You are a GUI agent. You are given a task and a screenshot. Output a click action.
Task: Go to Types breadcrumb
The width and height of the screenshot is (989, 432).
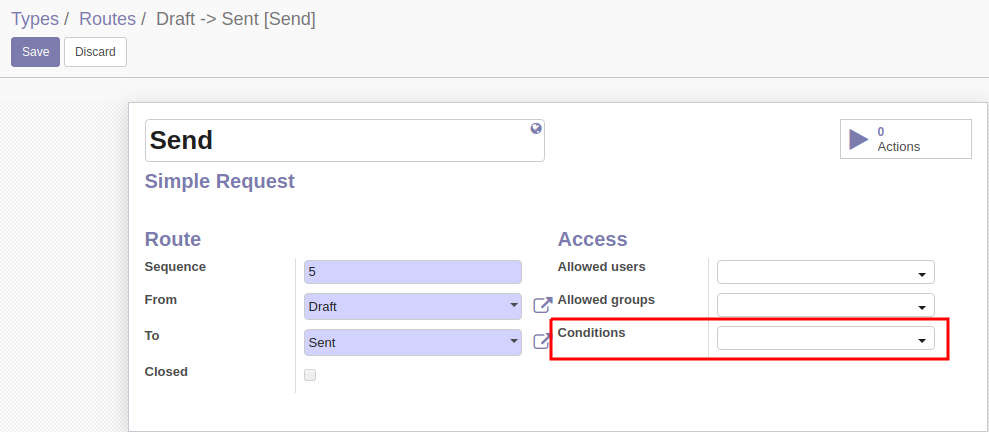point(35,19)
